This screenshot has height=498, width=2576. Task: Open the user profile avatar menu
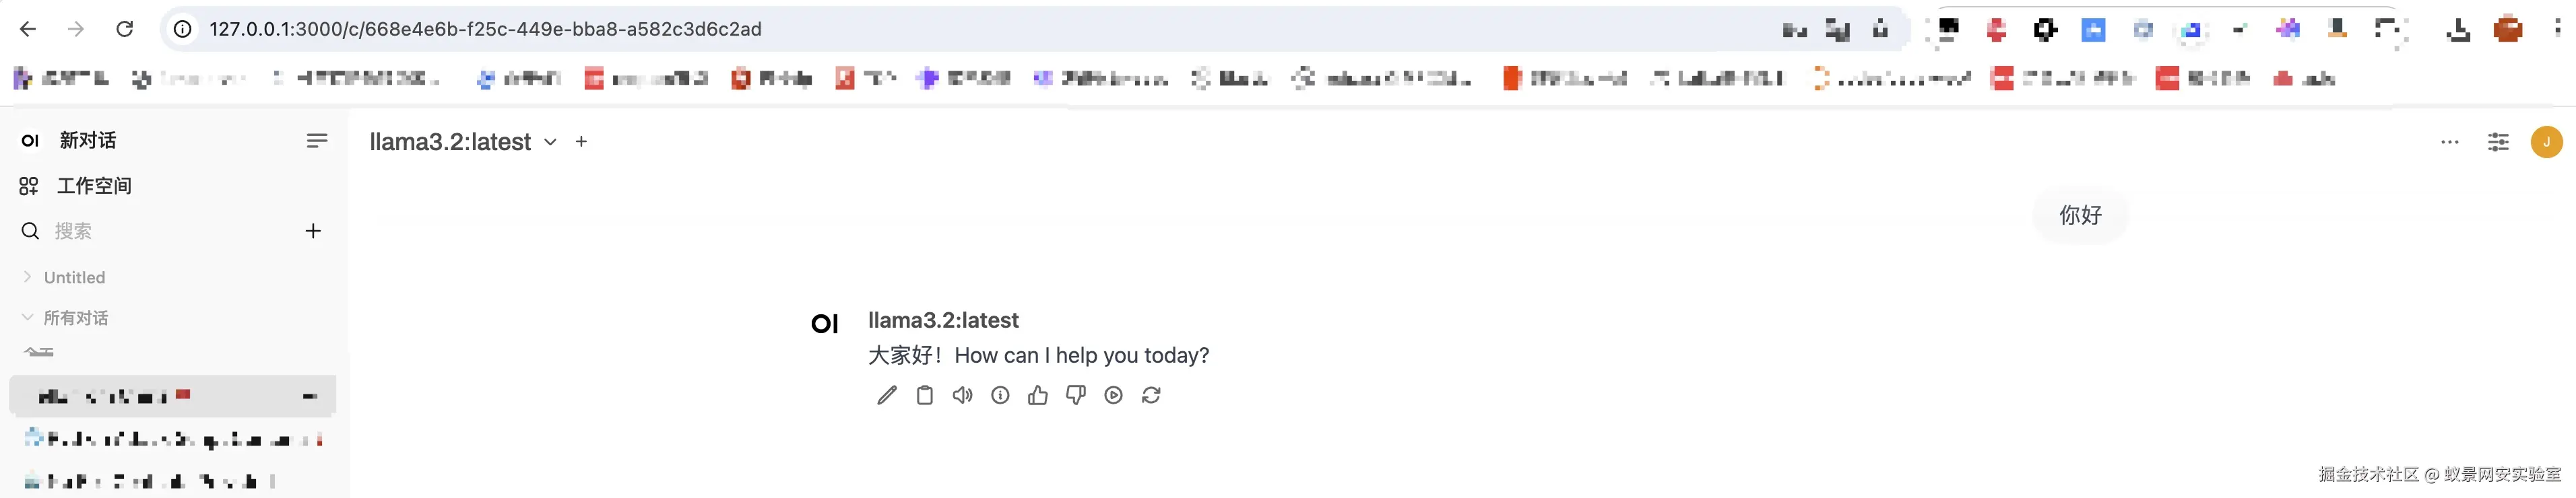[2546, 142]
